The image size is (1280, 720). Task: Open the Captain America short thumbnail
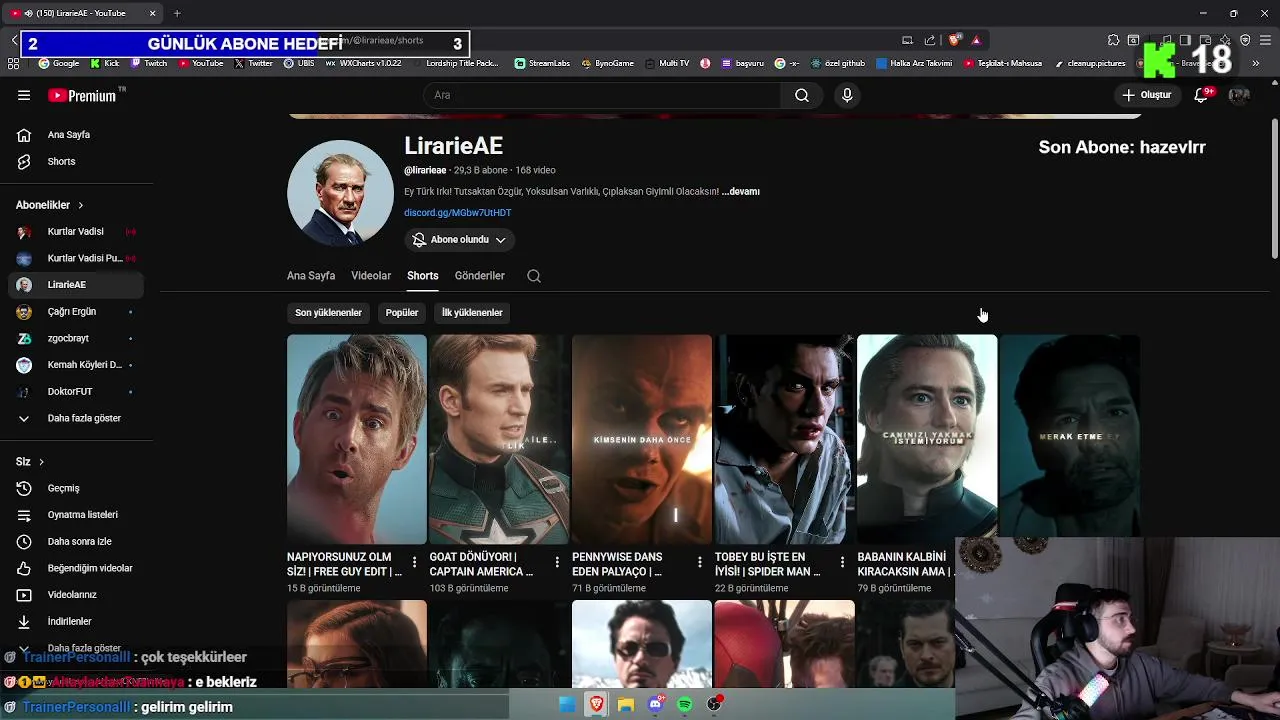tap(499, 439)
